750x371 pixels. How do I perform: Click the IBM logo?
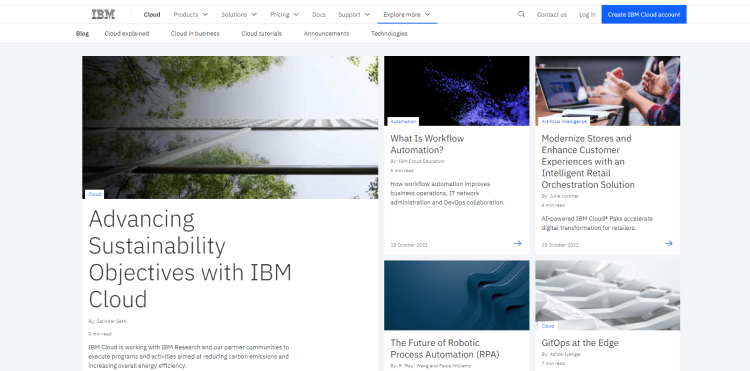pyautogui.click(x=103, y=14)
